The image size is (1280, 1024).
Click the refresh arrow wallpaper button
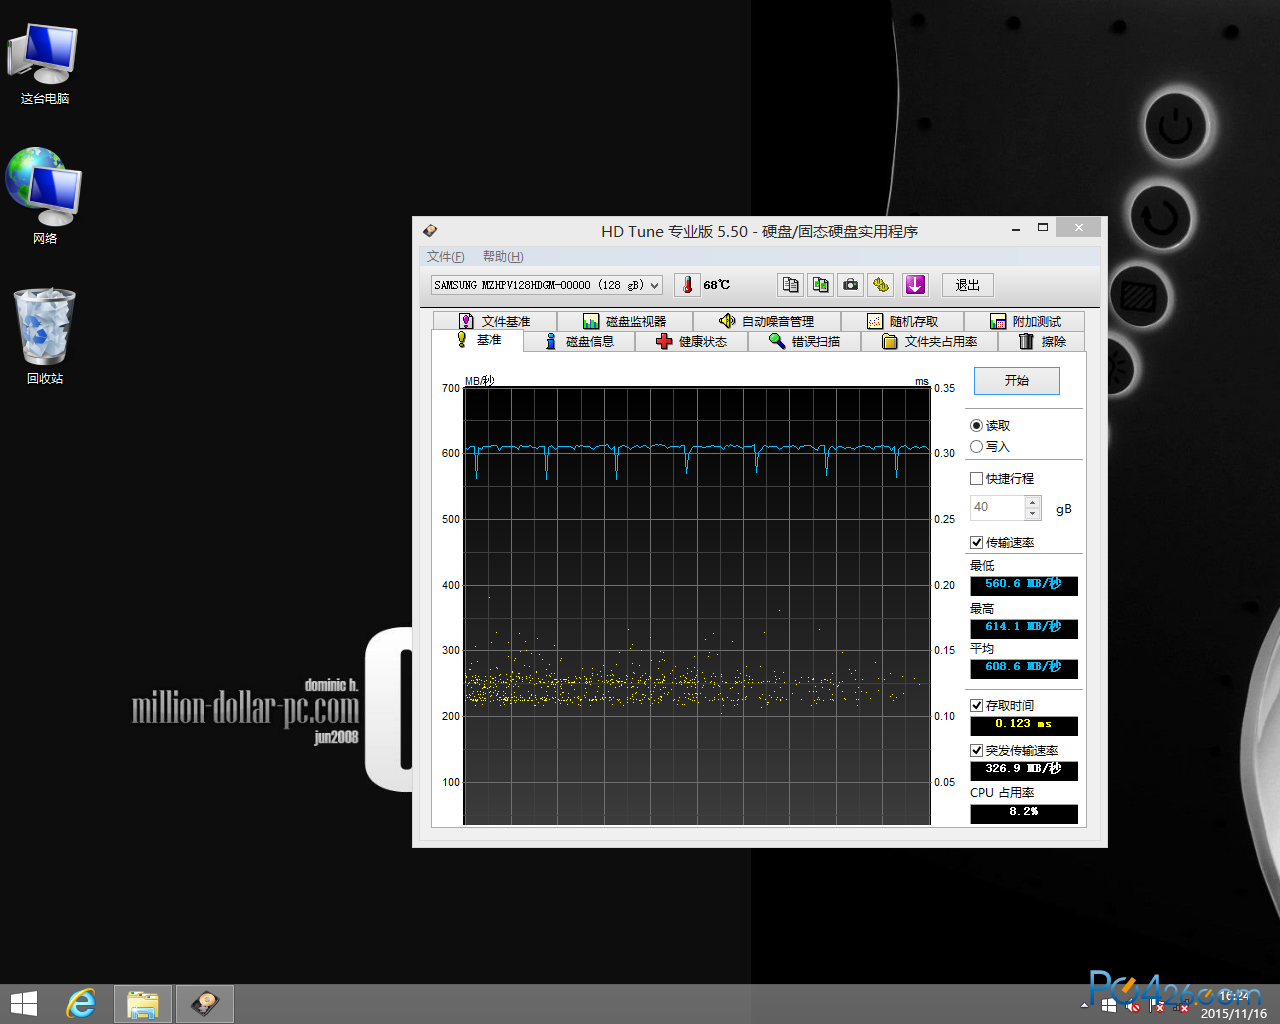pos(1161,217)
